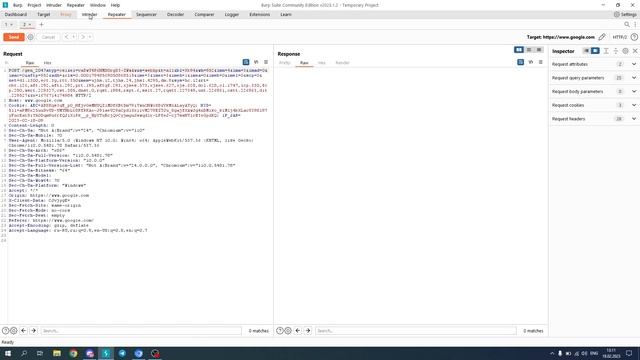Go back to previous request in history

[67, 37]
